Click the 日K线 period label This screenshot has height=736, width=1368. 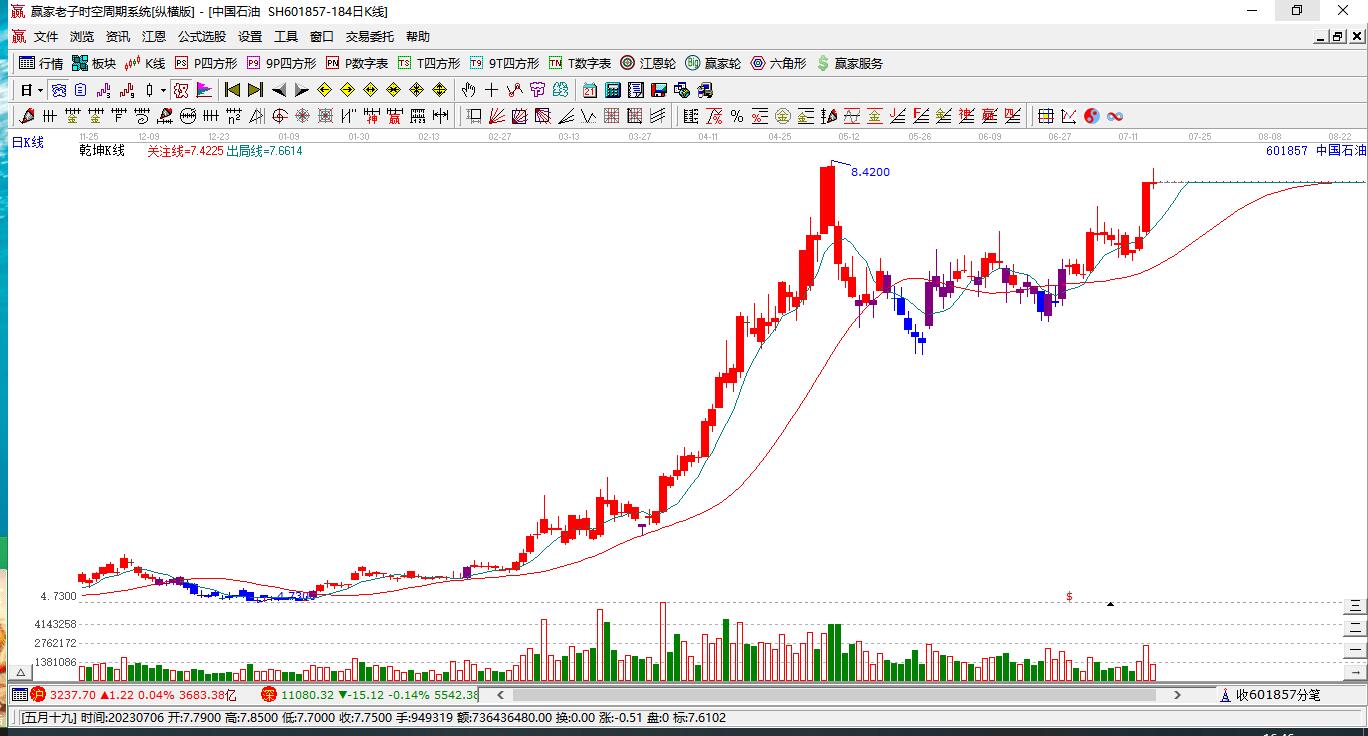(x=28, y=143)
